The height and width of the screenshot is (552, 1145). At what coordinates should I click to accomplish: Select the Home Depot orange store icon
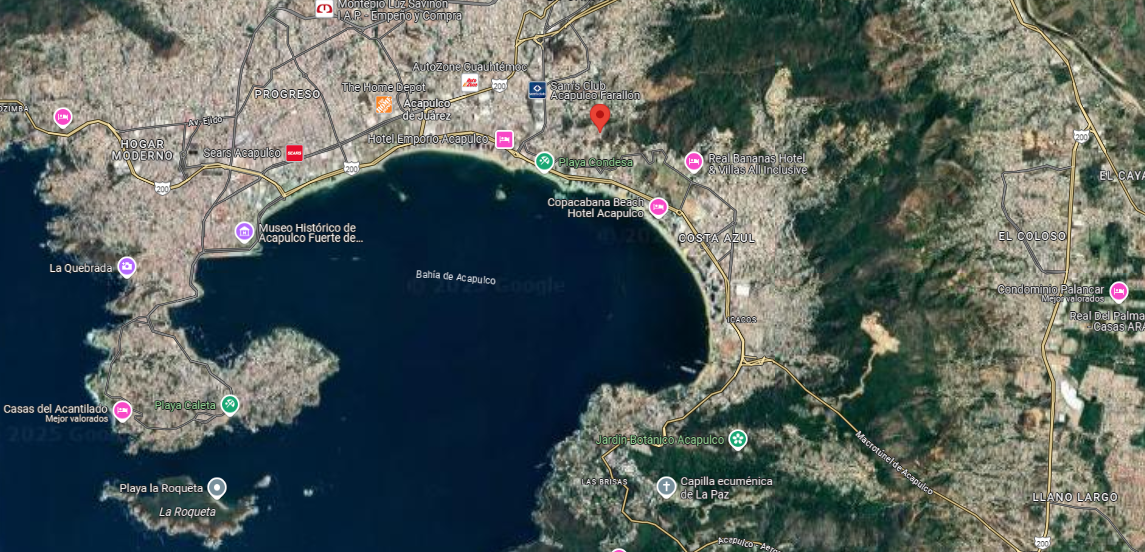[384, 104]
